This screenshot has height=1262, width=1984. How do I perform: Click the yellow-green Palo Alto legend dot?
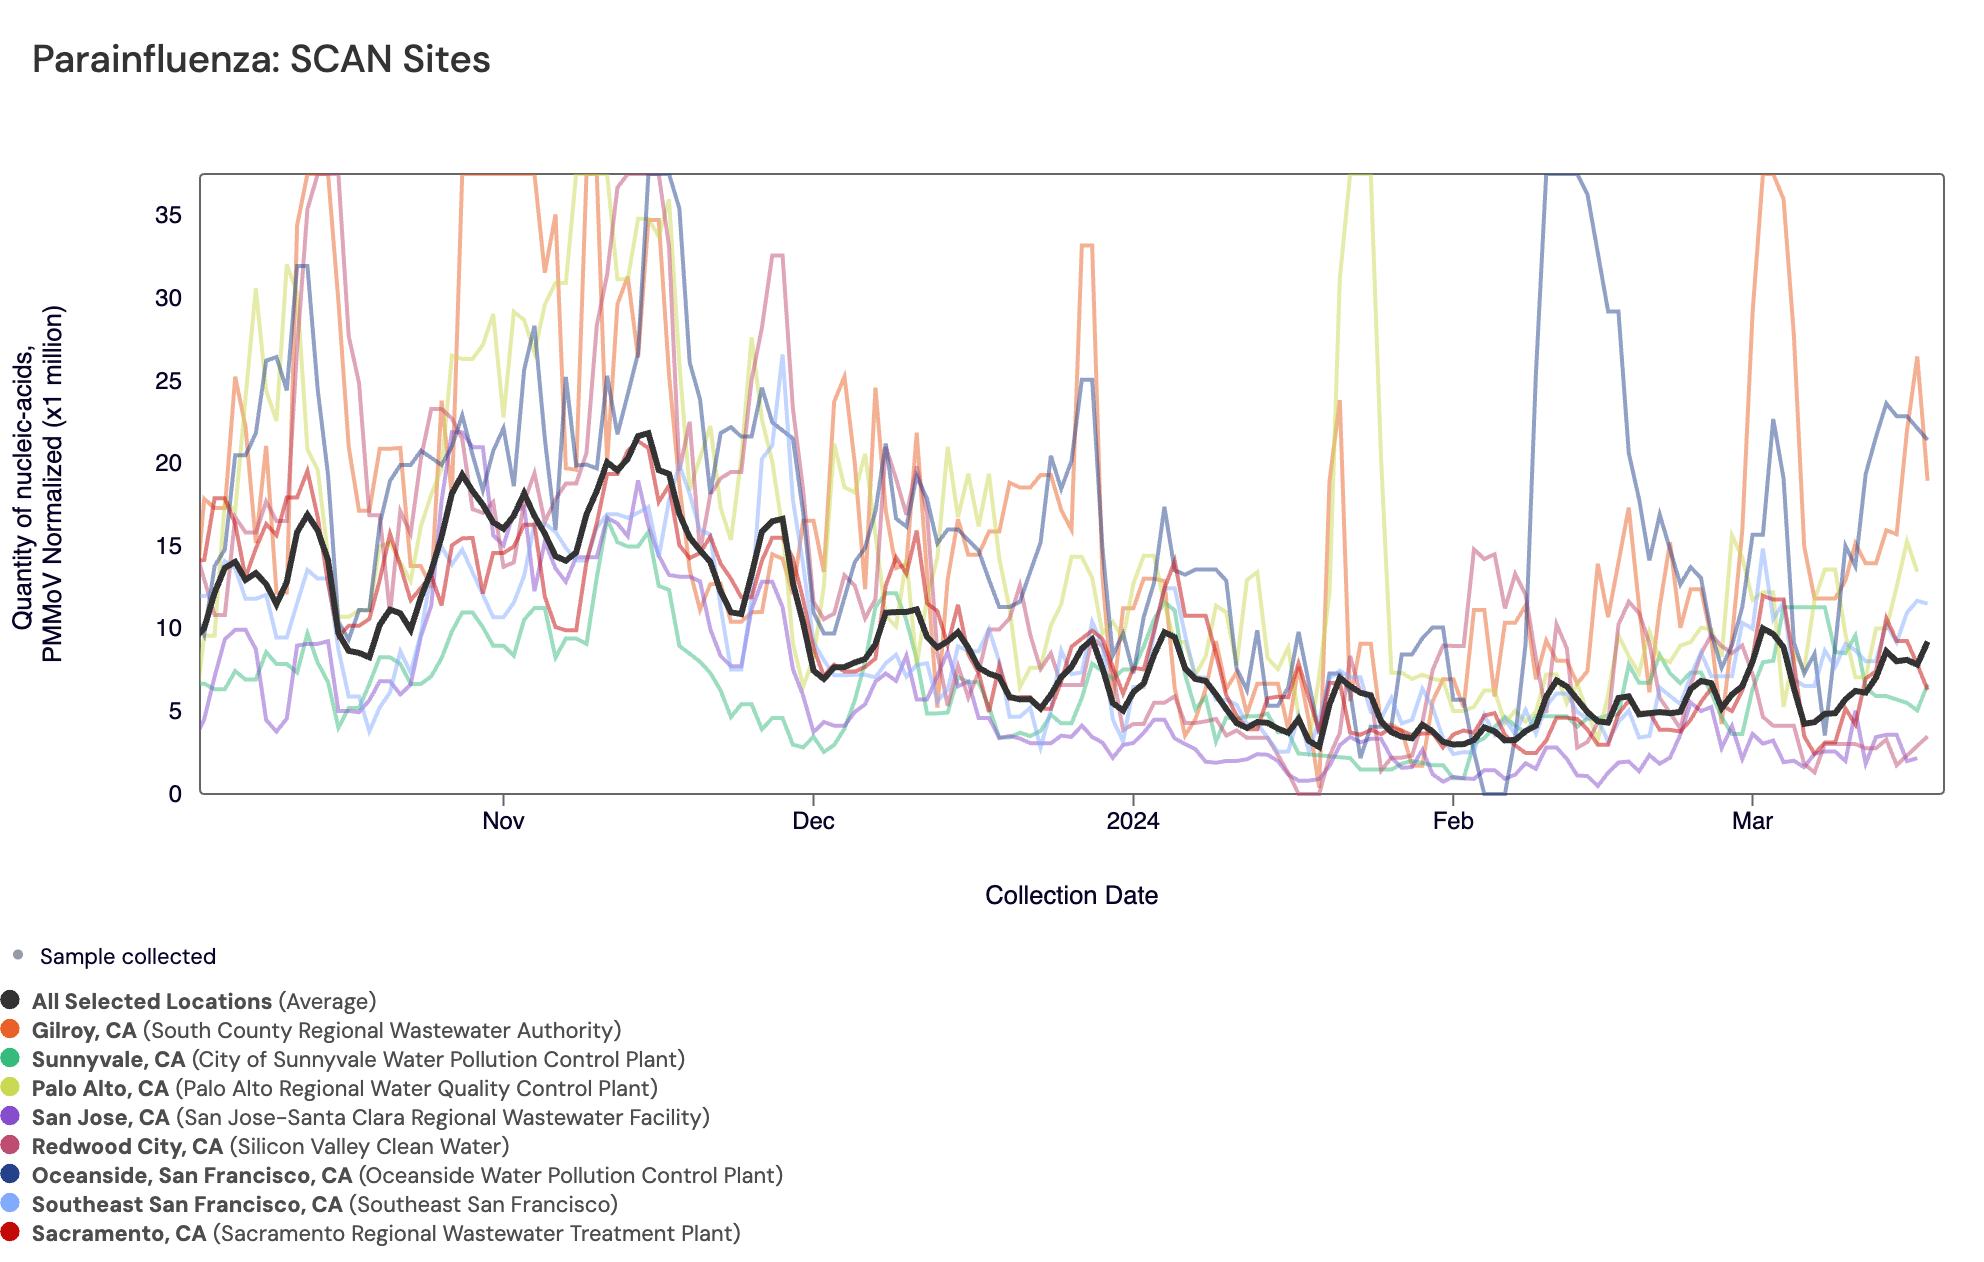click(x=10, y=1087)
